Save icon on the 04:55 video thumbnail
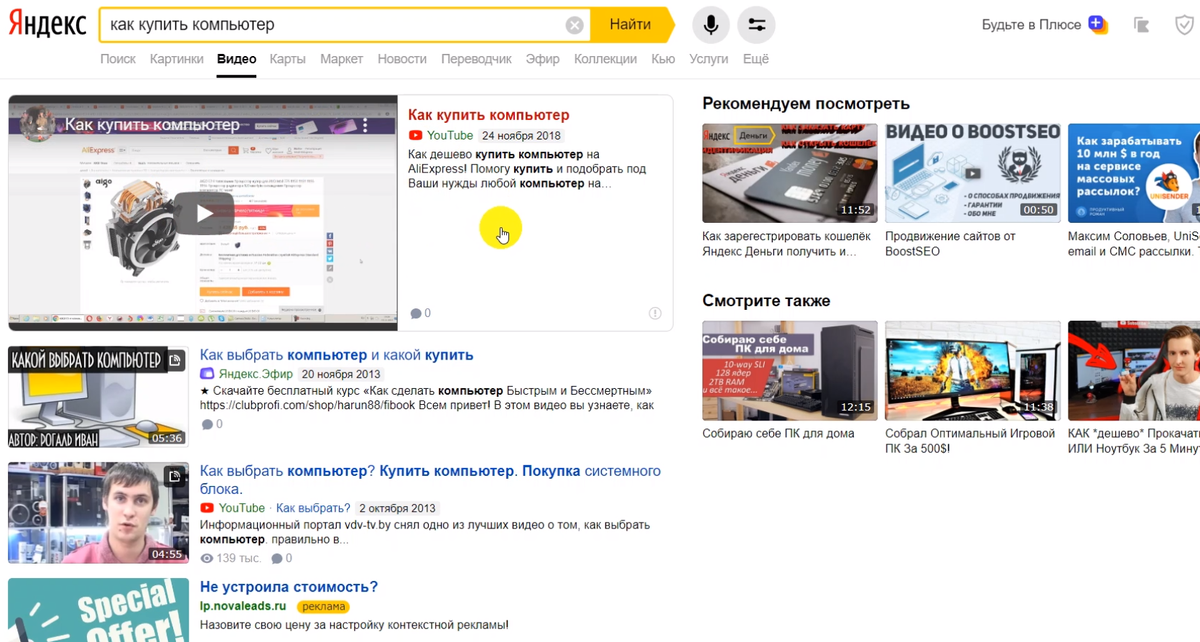 [x=174, y=476]
